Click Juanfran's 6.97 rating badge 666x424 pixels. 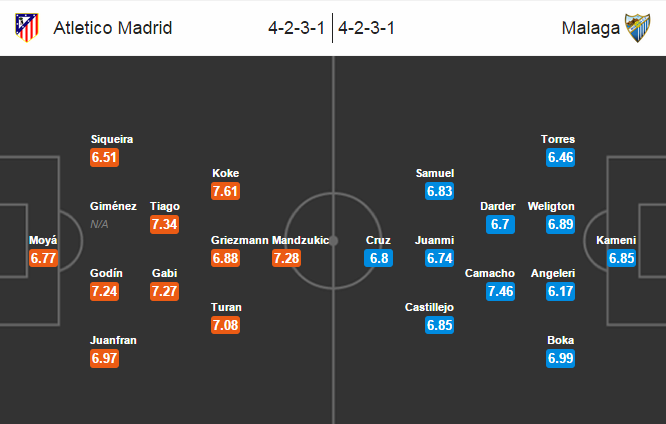105,358
